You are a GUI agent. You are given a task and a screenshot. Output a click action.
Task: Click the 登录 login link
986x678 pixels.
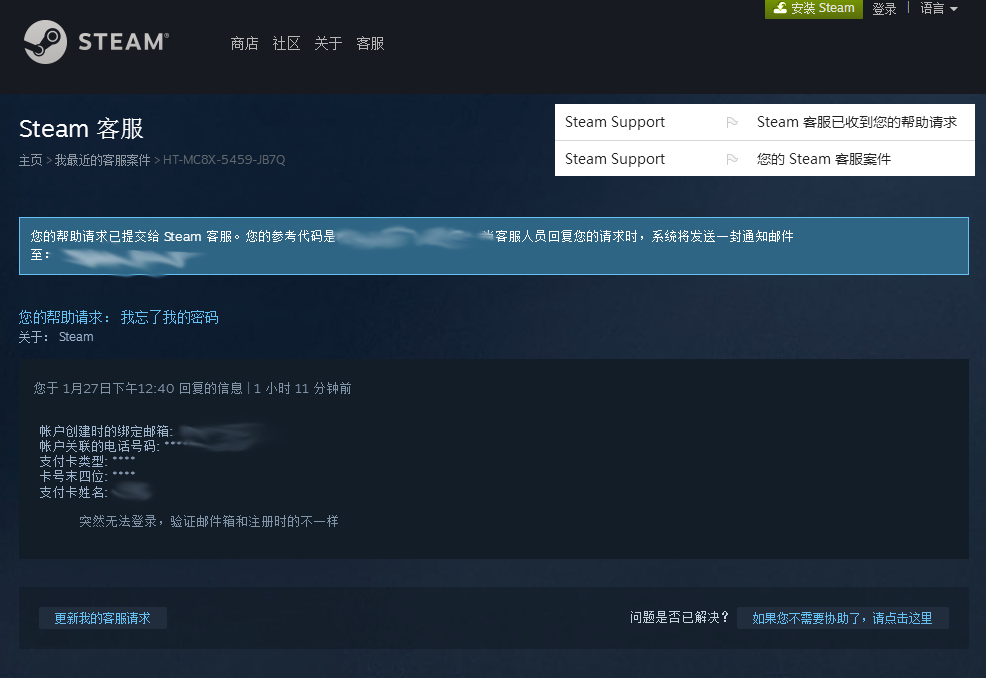(884, 9)
